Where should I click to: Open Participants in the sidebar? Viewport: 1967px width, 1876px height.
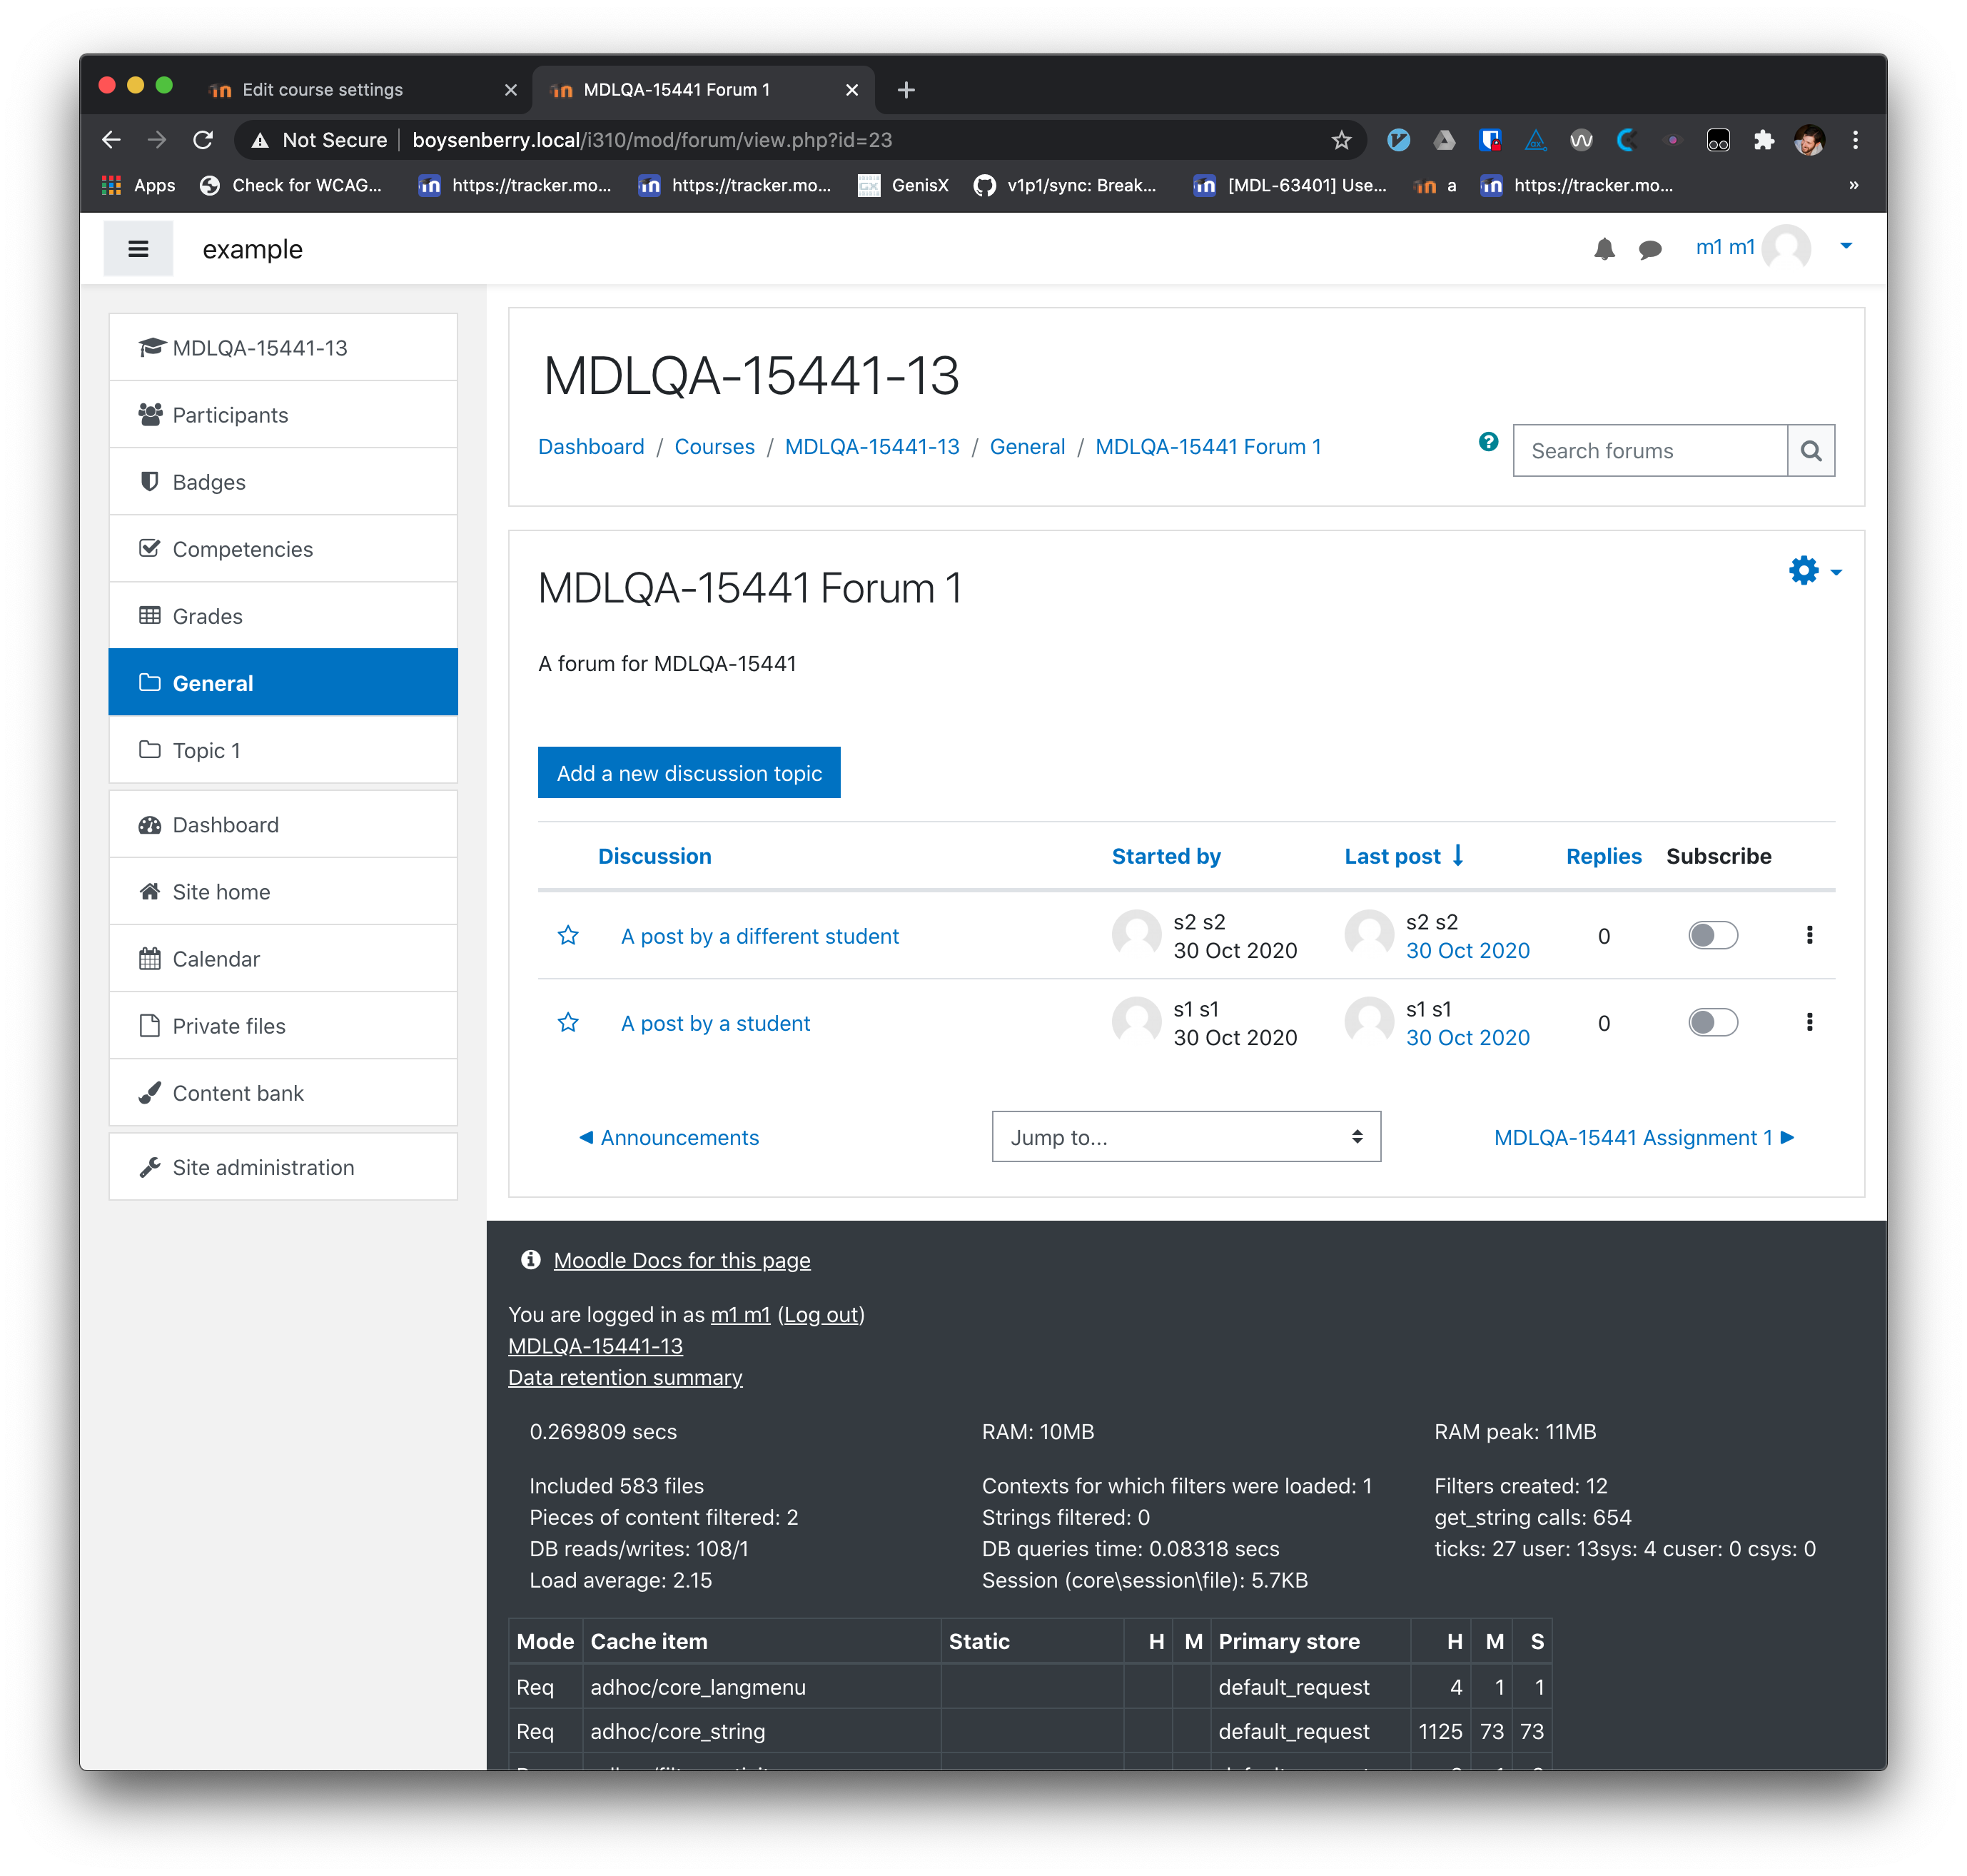pyautogui.click(x=283, y=415)
